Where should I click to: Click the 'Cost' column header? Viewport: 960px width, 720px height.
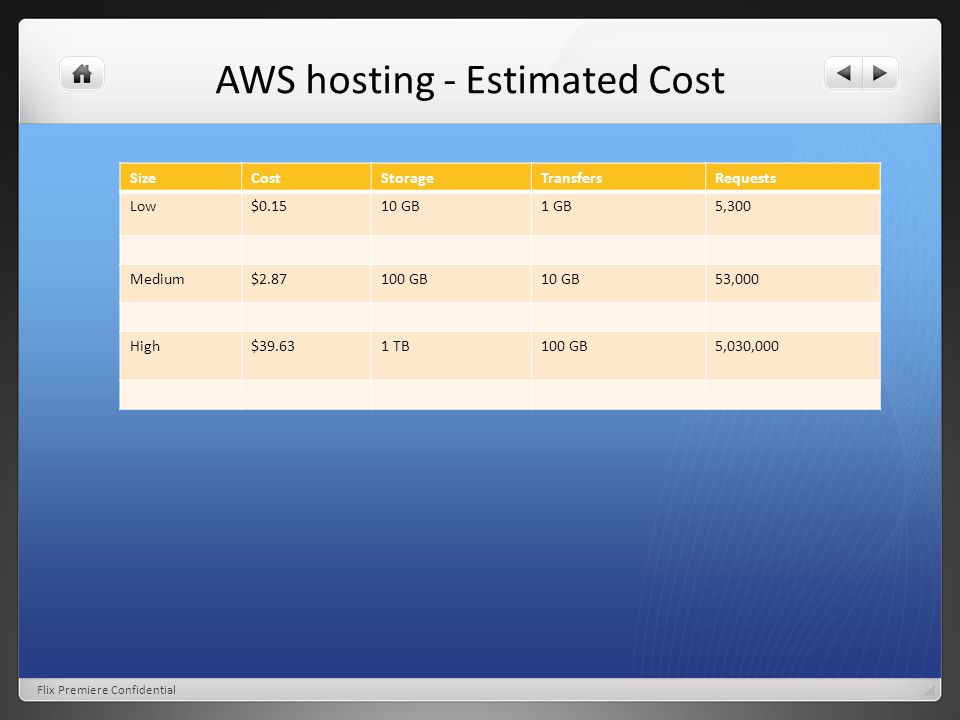306,178
